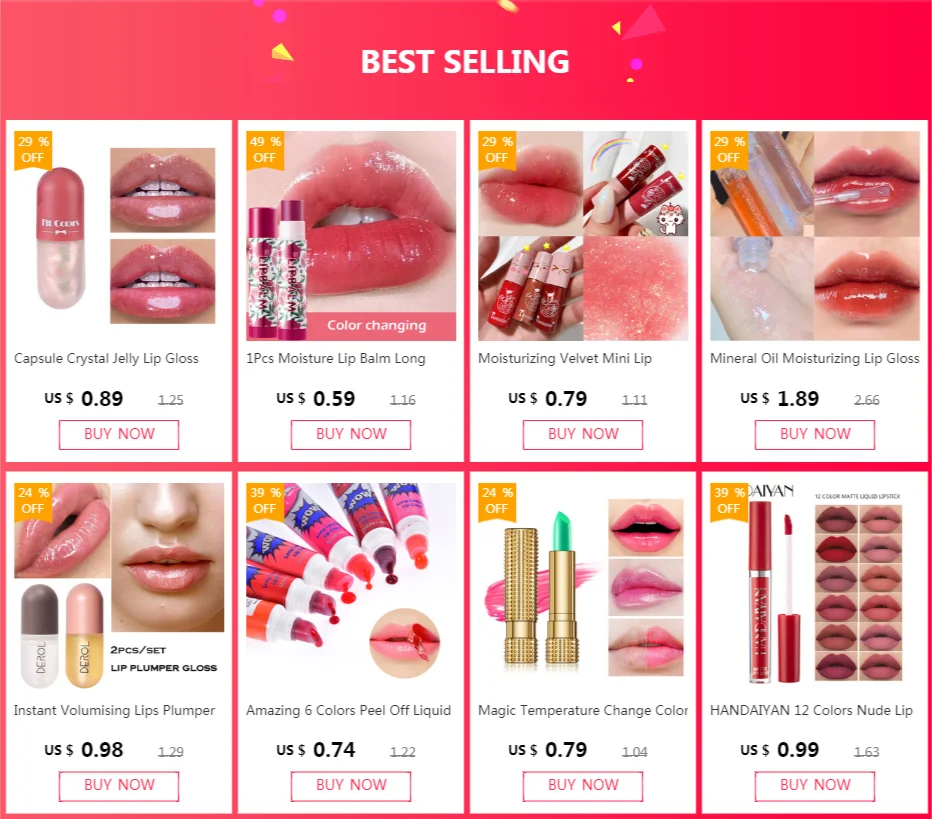Open the Color changing lip balm image
The image size is (932, 819).
[x=351, y=236]
